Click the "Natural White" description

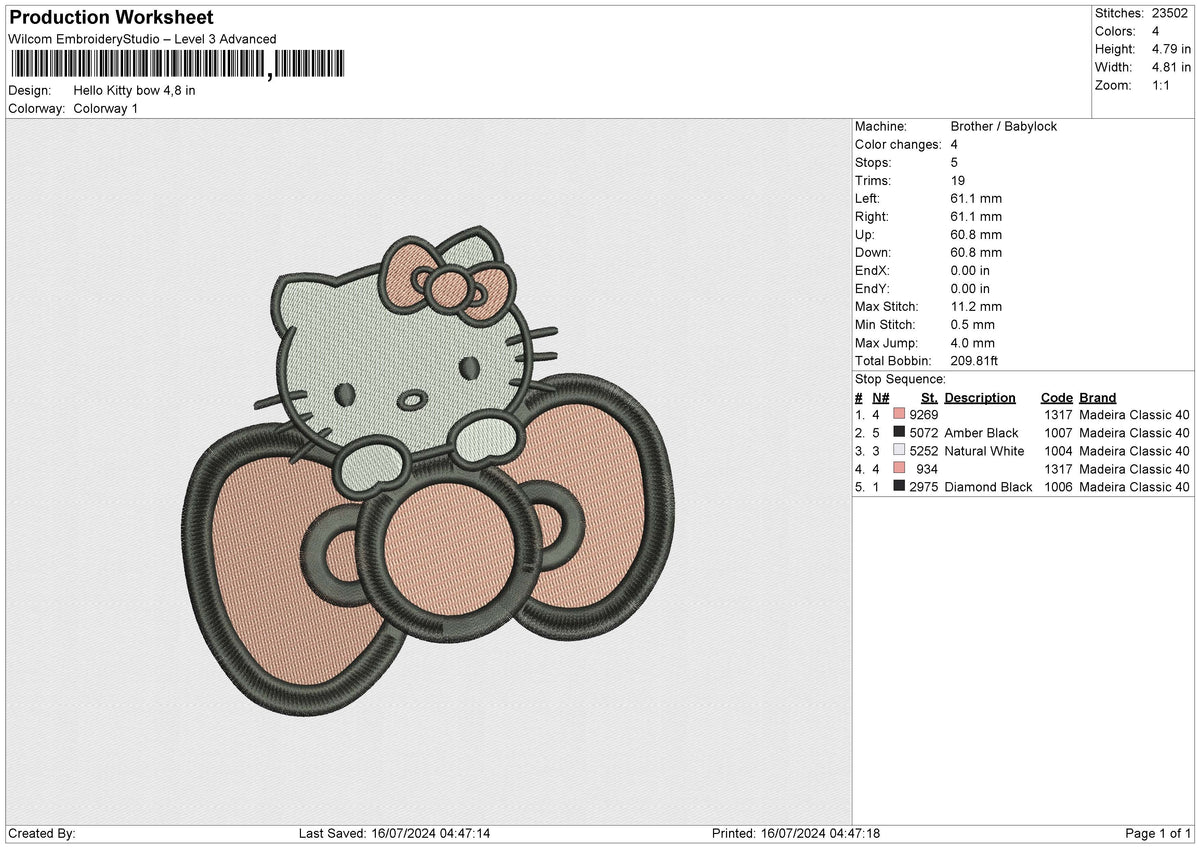click(984, 450)
